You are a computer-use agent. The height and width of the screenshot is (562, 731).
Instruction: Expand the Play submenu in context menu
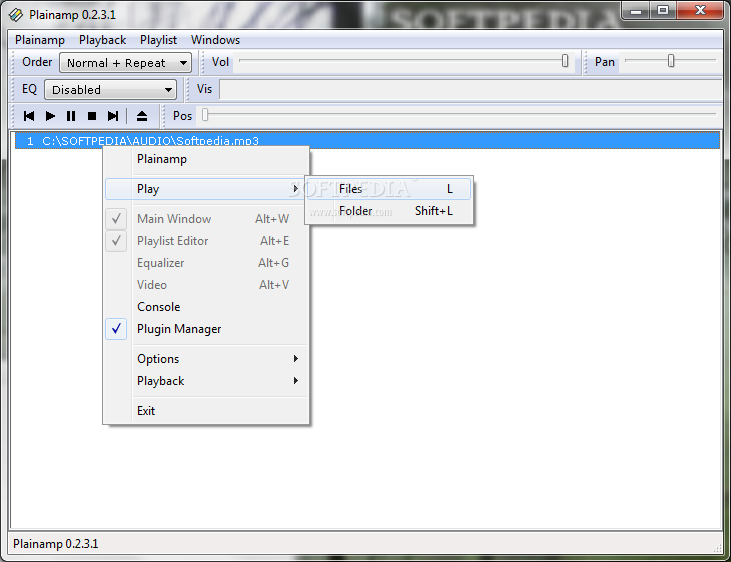pos(206,189)
